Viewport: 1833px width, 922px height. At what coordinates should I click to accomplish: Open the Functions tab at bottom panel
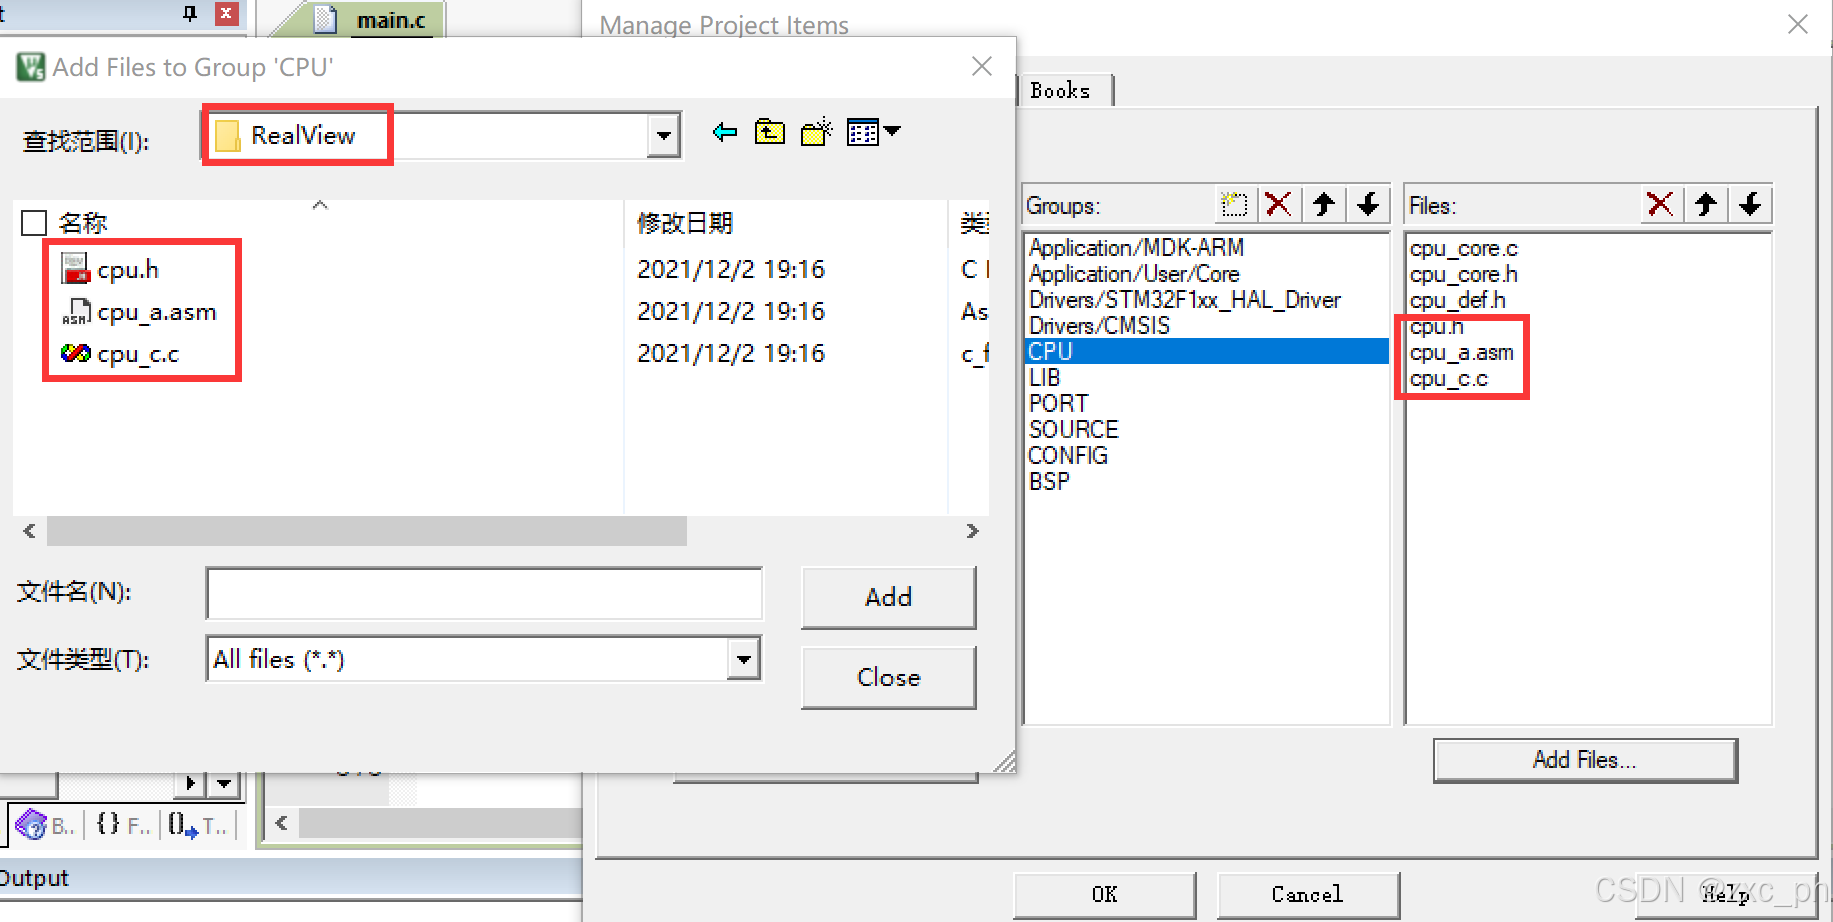122,825
